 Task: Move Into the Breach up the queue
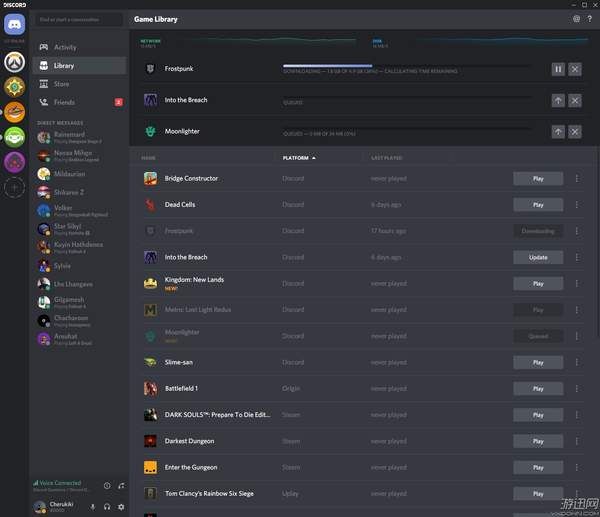click(x=558, y=101)
